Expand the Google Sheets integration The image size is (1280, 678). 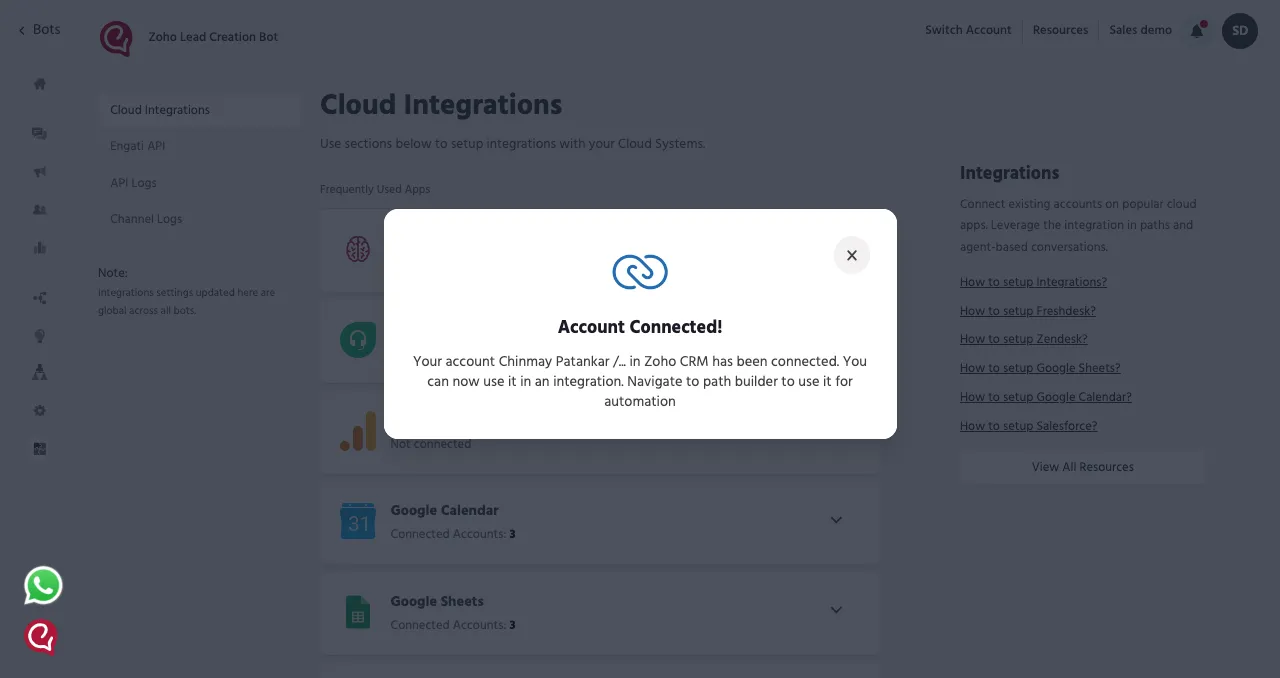(x=836, y=610)
